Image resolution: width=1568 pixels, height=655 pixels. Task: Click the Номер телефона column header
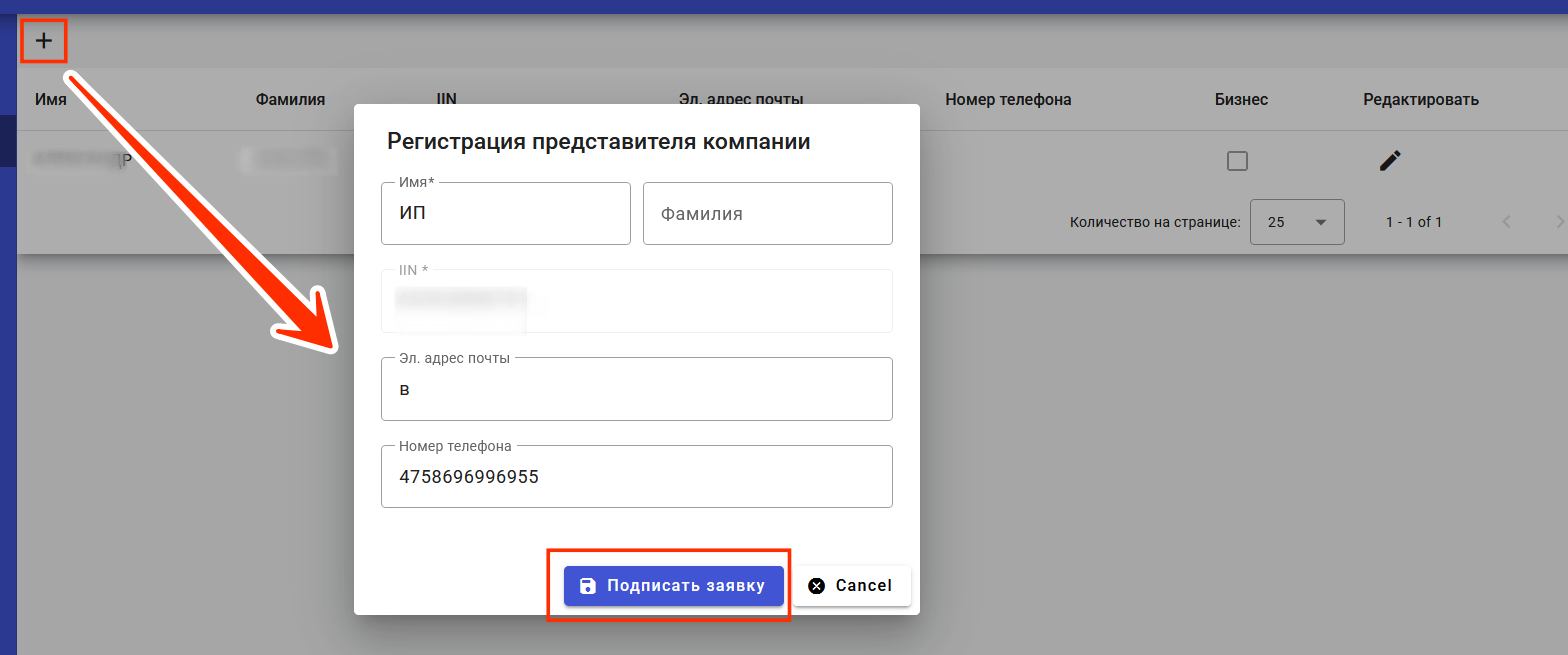1008,99
